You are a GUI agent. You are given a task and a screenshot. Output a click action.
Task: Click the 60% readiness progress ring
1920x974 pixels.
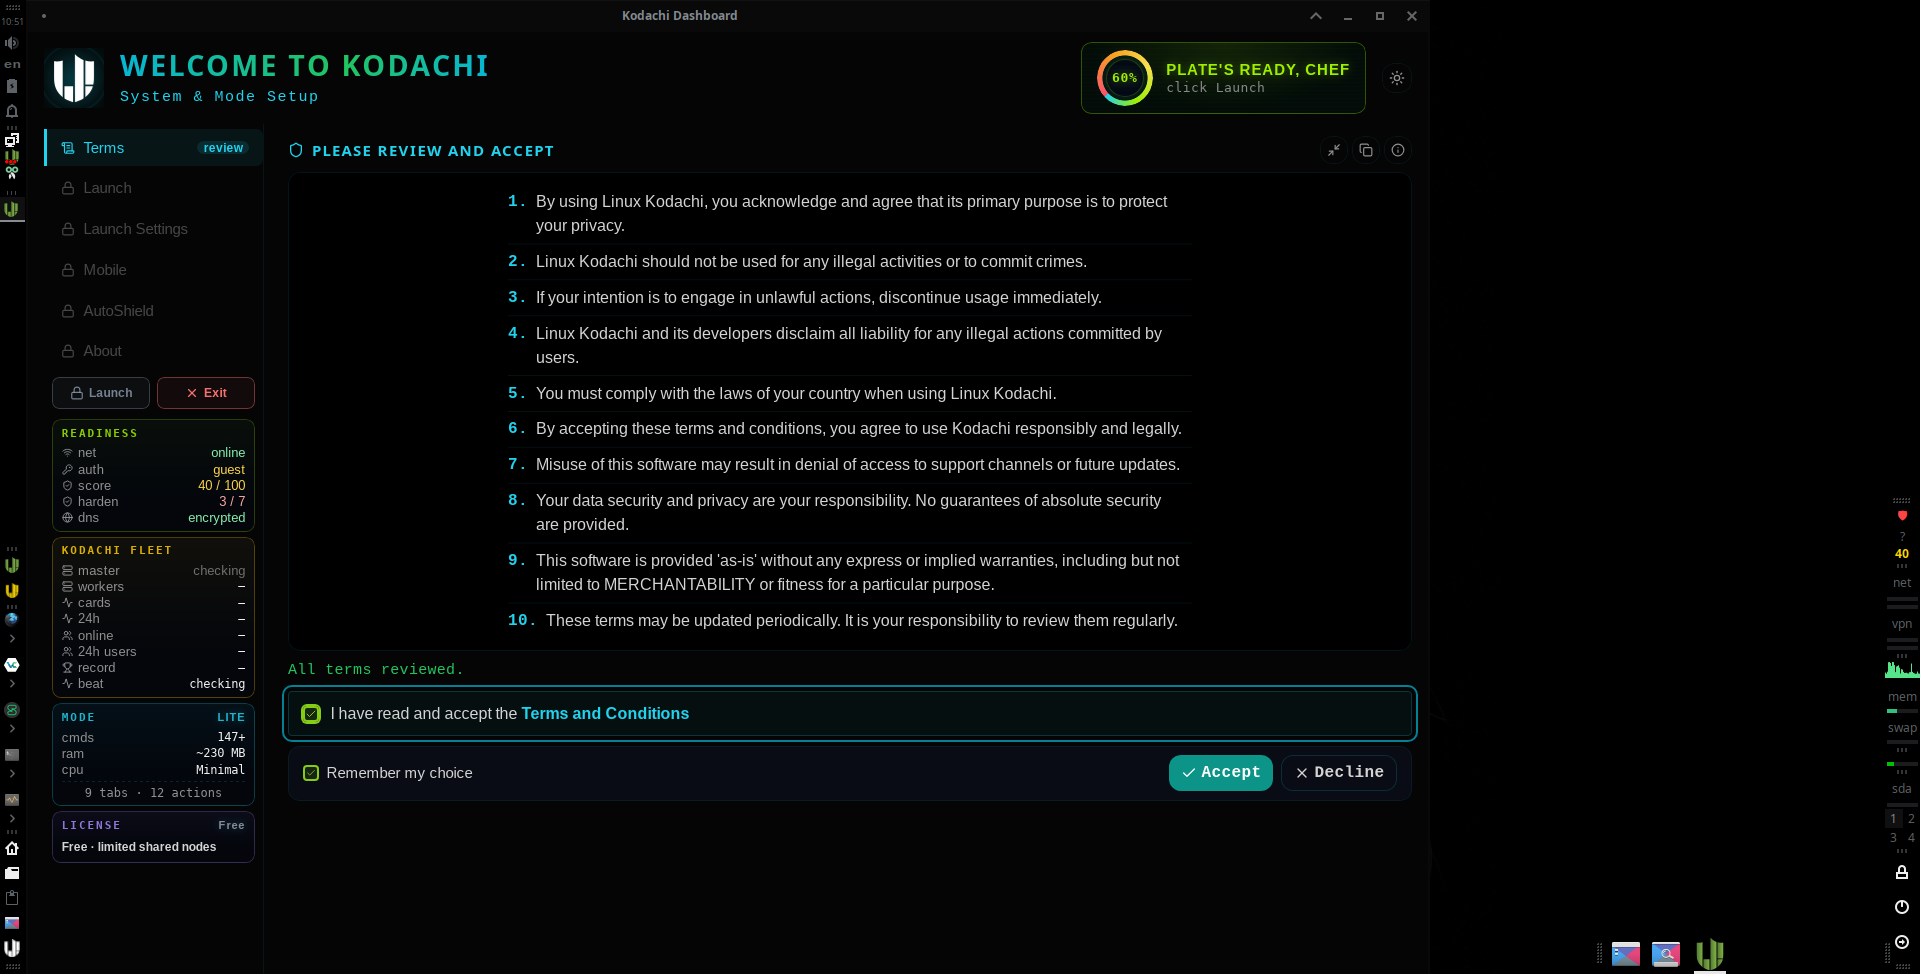click(1125, 78)
